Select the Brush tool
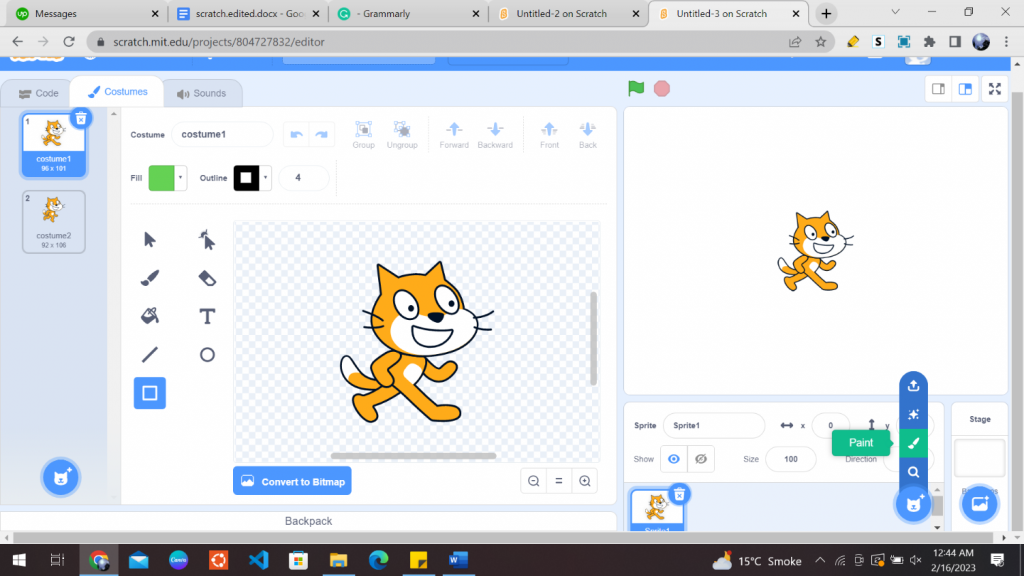Viewport: 1024px width, 576px height. pos(151,277)
